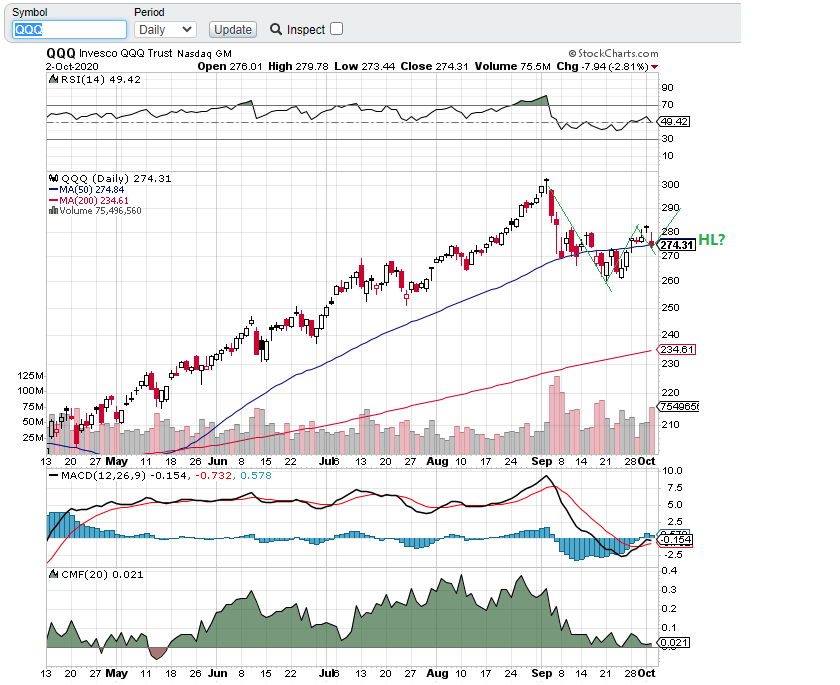Click the Jun label on price chart axis
The height and width of the screenshot is (685, 840).
[218, 461]
